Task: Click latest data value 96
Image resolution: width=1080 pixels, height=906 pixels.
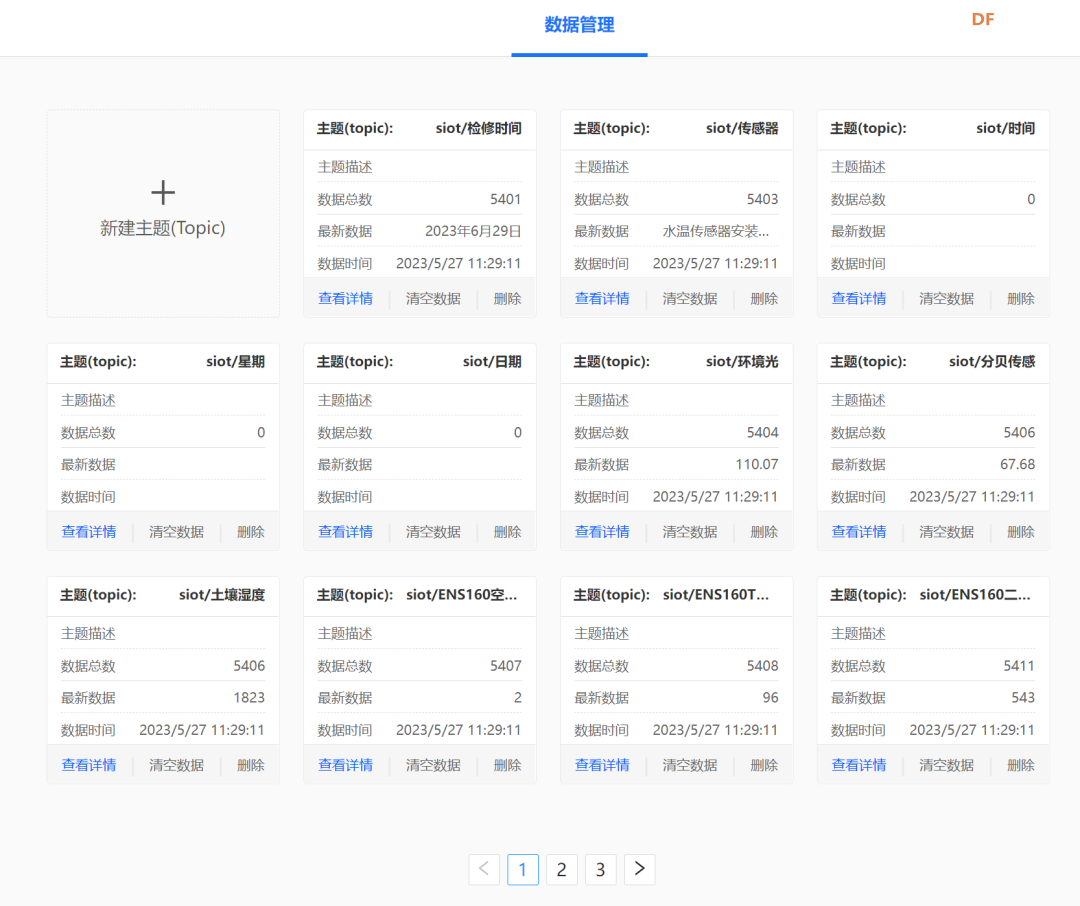Action: (770, 697)
